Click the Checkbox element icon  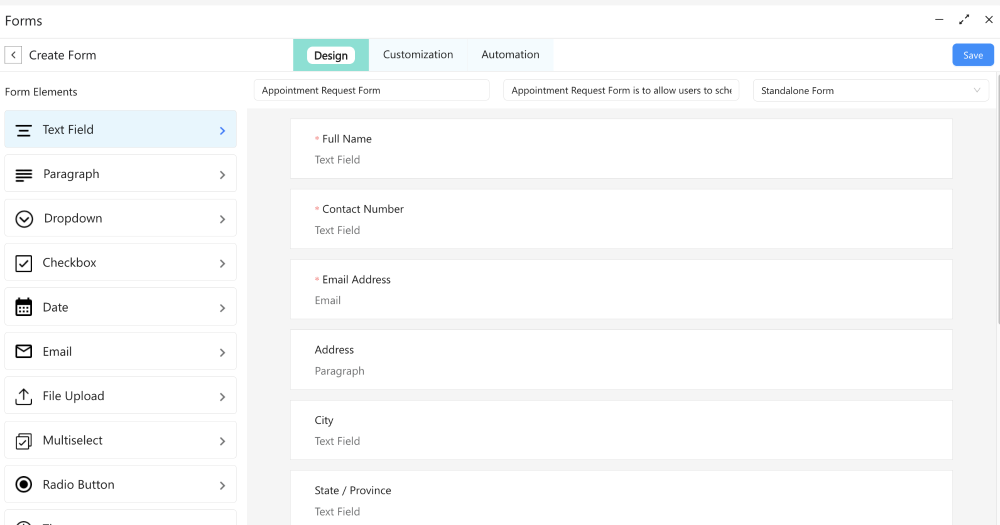click(x=24, y=263)
